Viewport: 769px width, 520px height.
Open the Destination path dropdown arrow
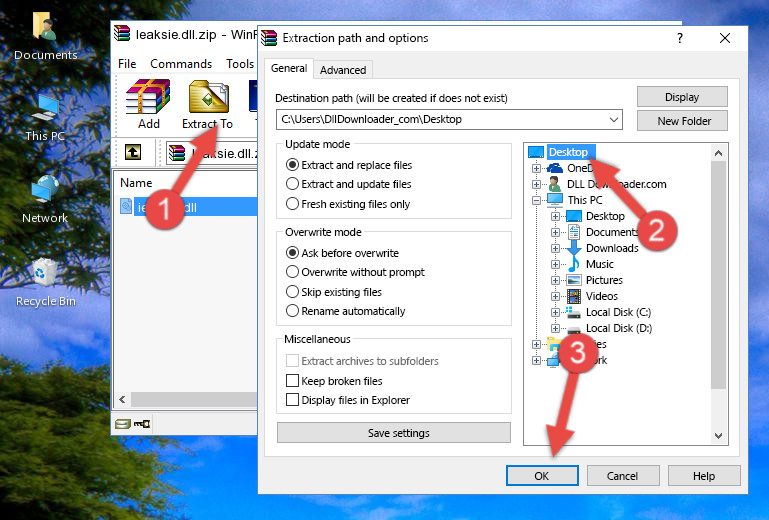614,119
